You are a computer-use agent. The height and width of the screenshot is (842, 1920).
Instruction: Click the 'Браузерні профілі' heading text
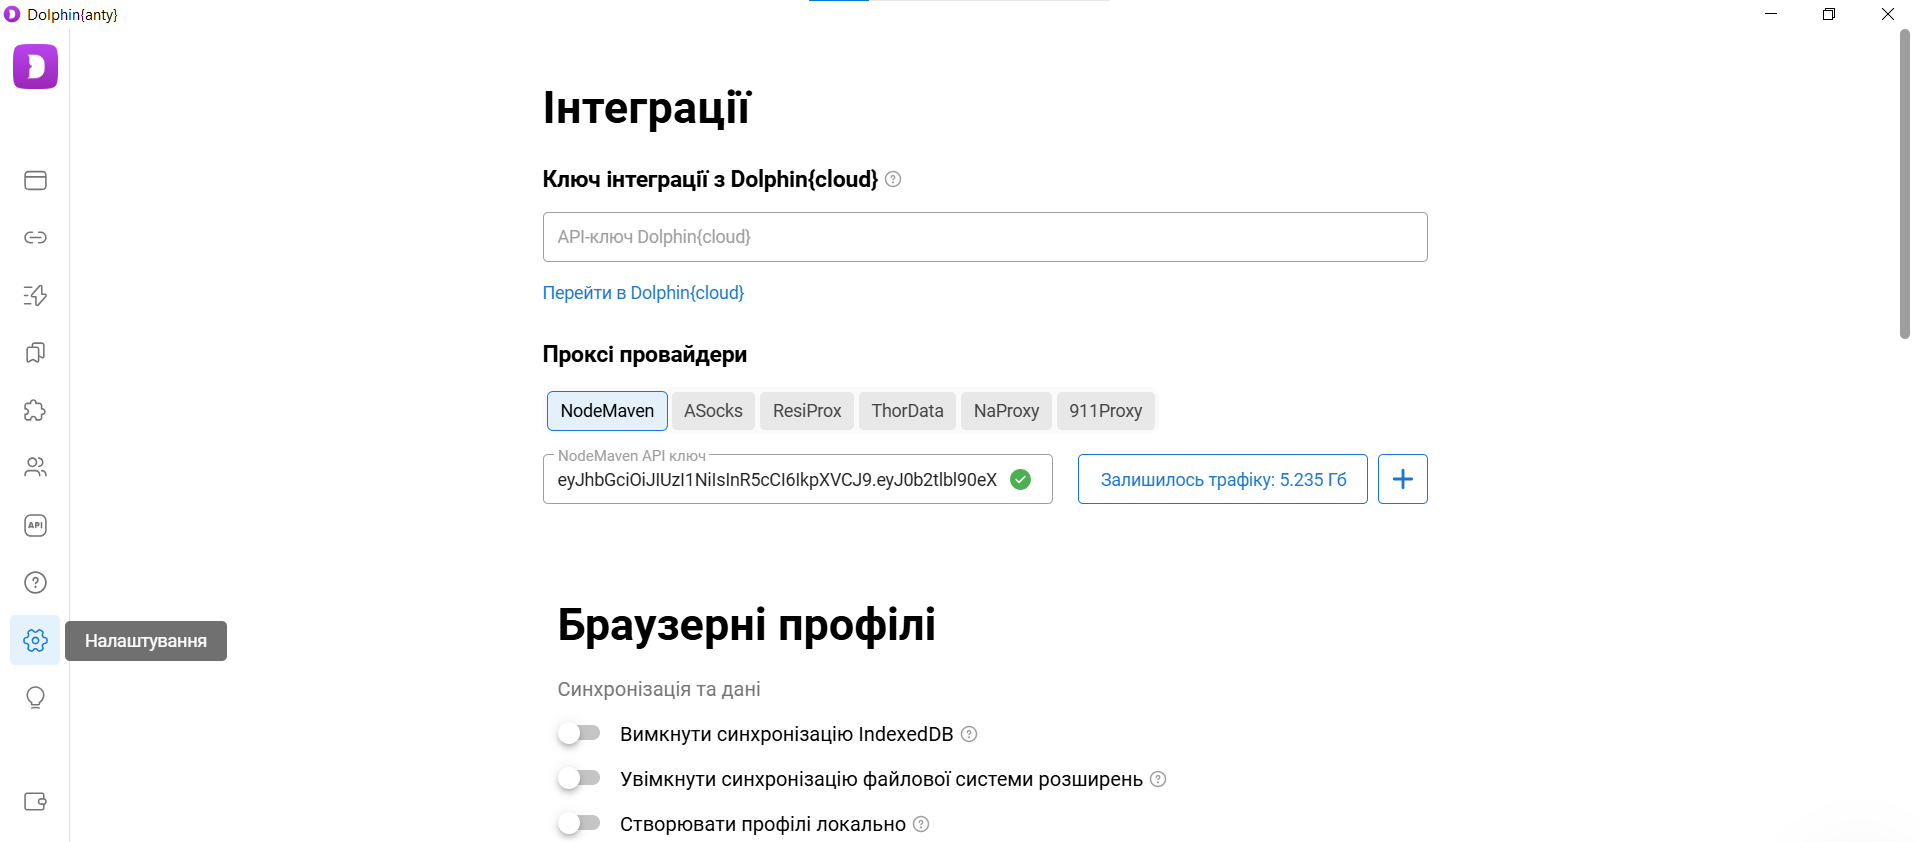coord(746,625)
